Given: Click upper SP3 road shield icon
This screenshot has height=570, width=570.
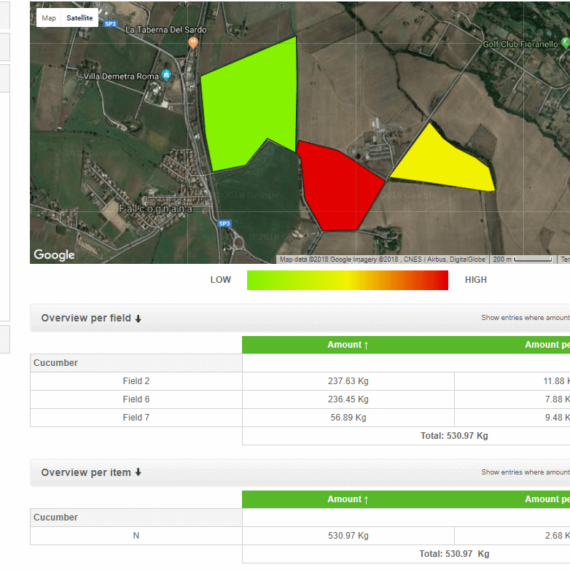Looking at the screenshot, I should point(110,24).
